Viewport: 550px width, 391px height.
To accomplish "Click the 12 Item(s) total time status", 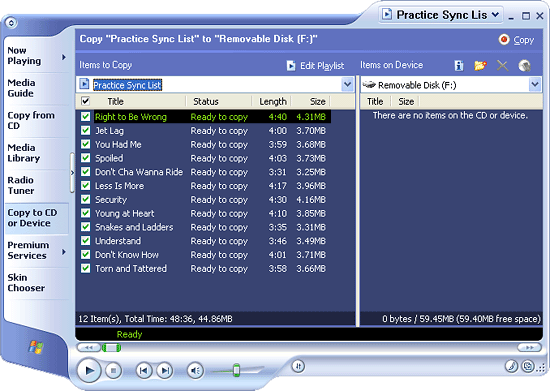I will [155, 318].
